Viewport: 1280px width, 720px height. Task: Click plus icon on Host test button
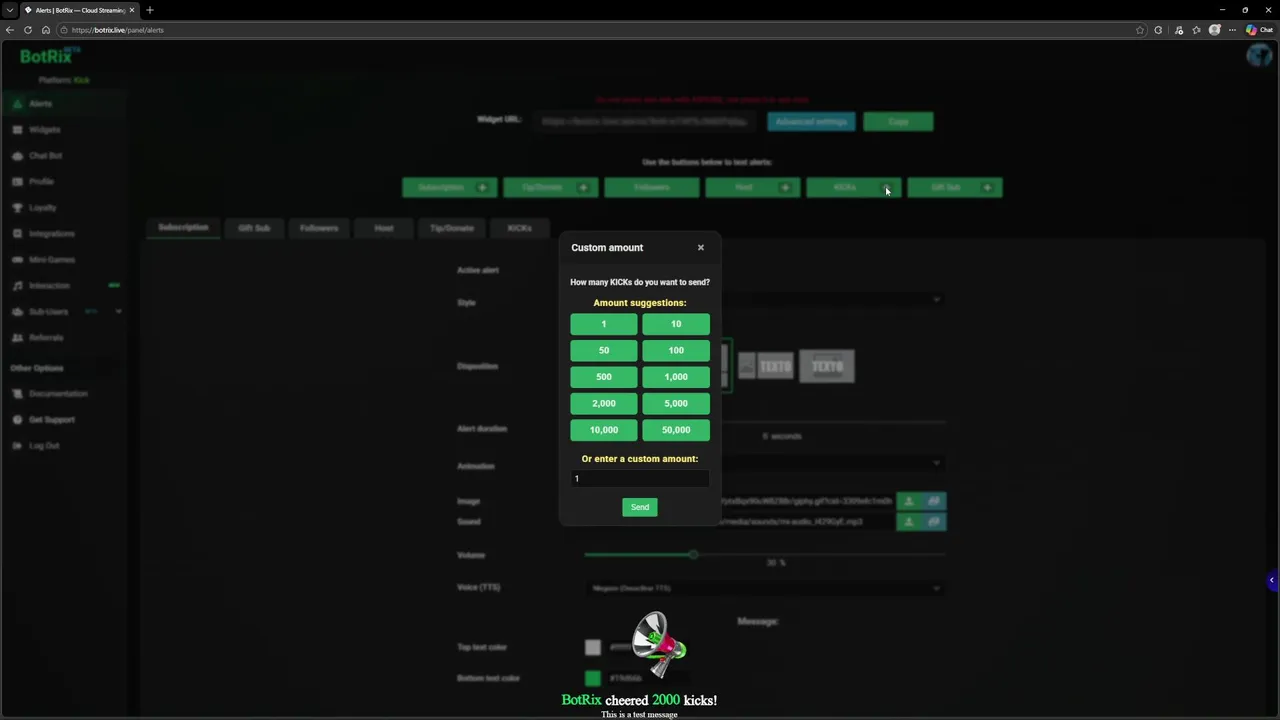coord(785,188)
